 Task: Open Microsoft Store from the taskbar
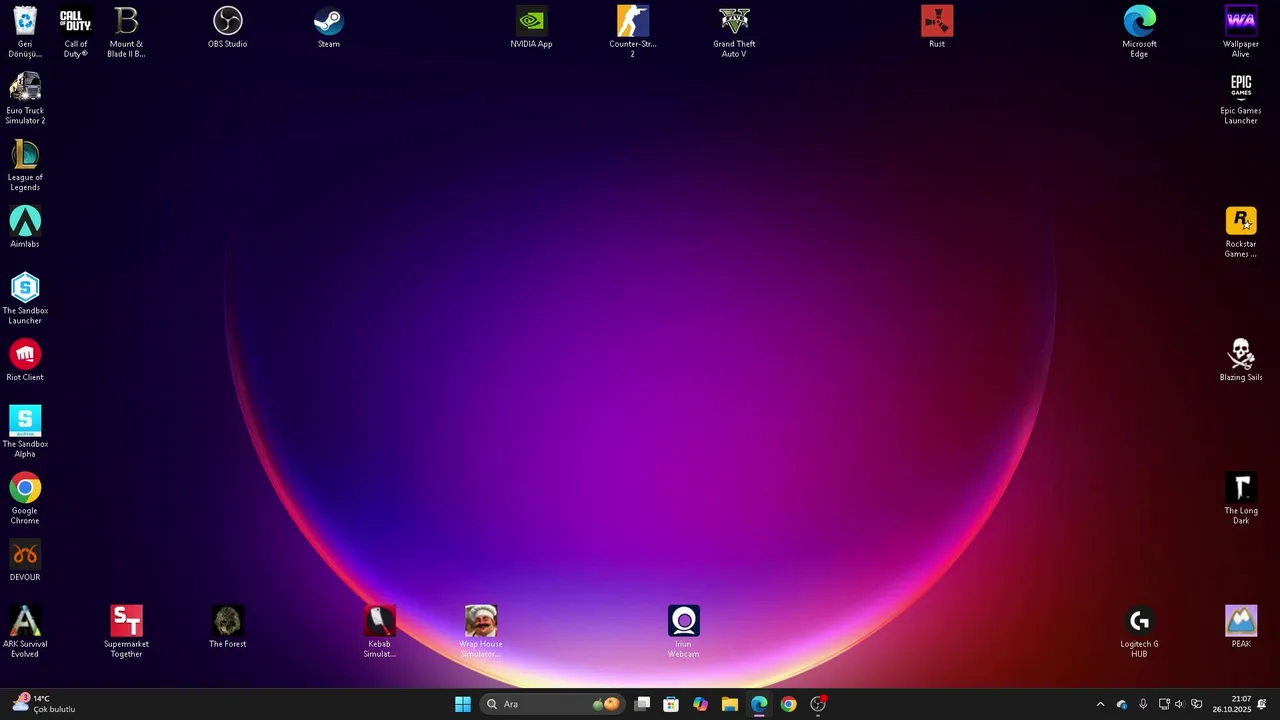click(x=671, y=704)
